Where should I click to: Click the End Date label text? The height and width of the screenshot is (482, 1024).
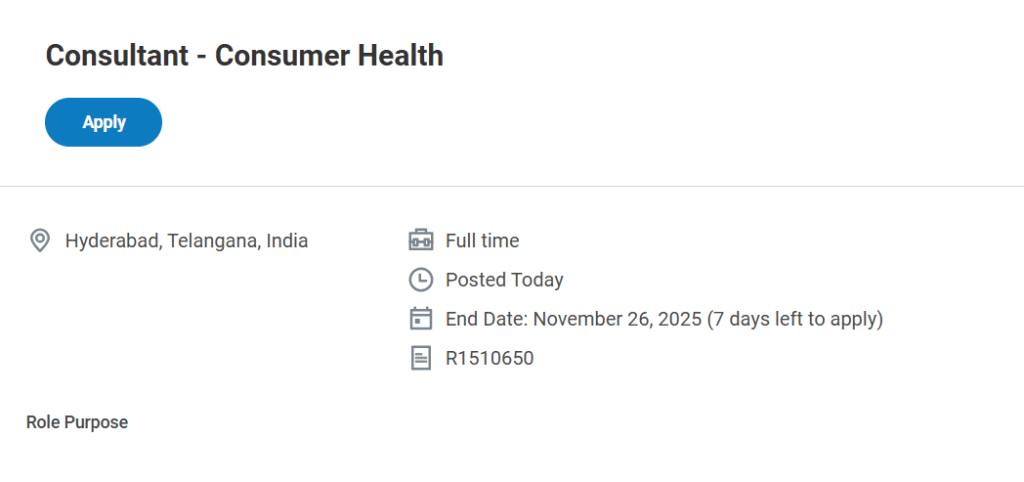[486, 319]
